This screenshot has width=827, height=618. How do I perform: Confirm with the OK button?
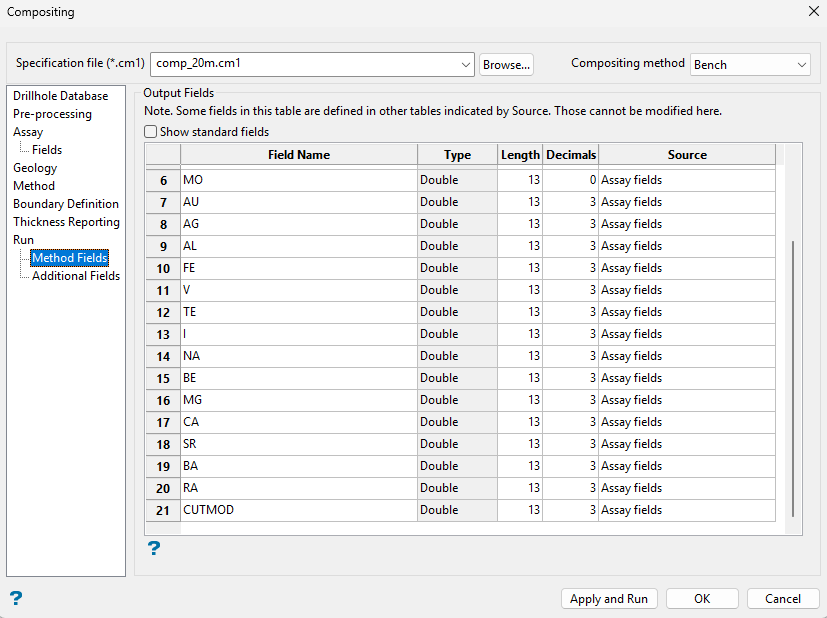click(702, 598)
